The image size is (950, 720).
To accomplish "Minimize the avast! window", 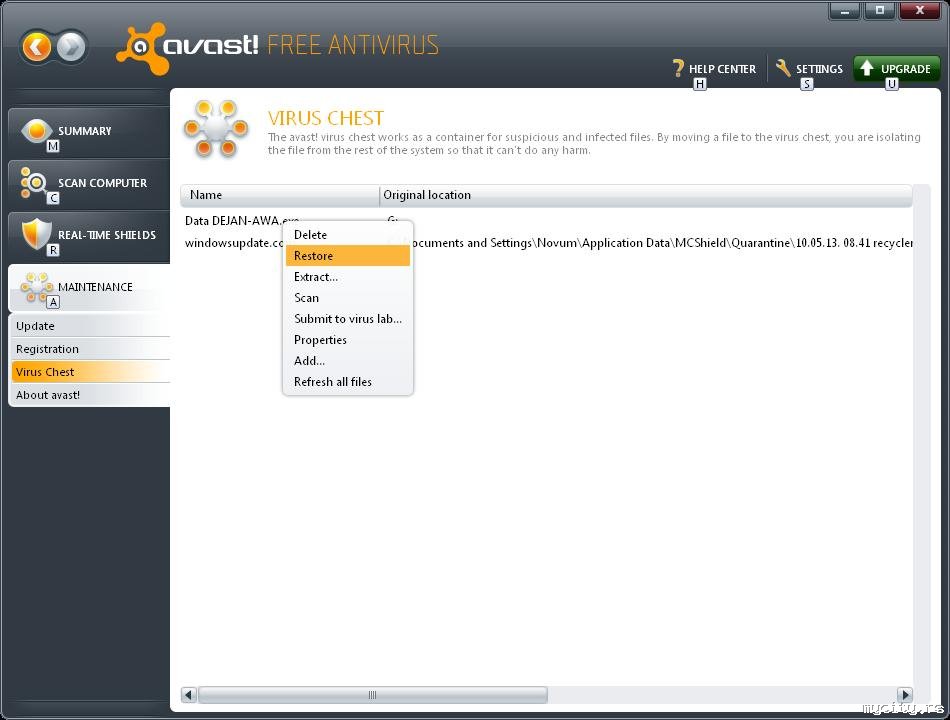I will (x=845, y=10).
